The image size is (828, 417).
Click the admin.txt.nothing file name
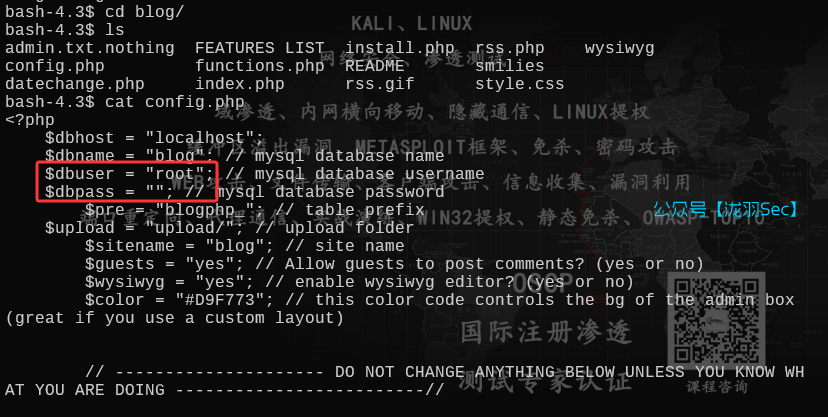(x=89, y=48)
